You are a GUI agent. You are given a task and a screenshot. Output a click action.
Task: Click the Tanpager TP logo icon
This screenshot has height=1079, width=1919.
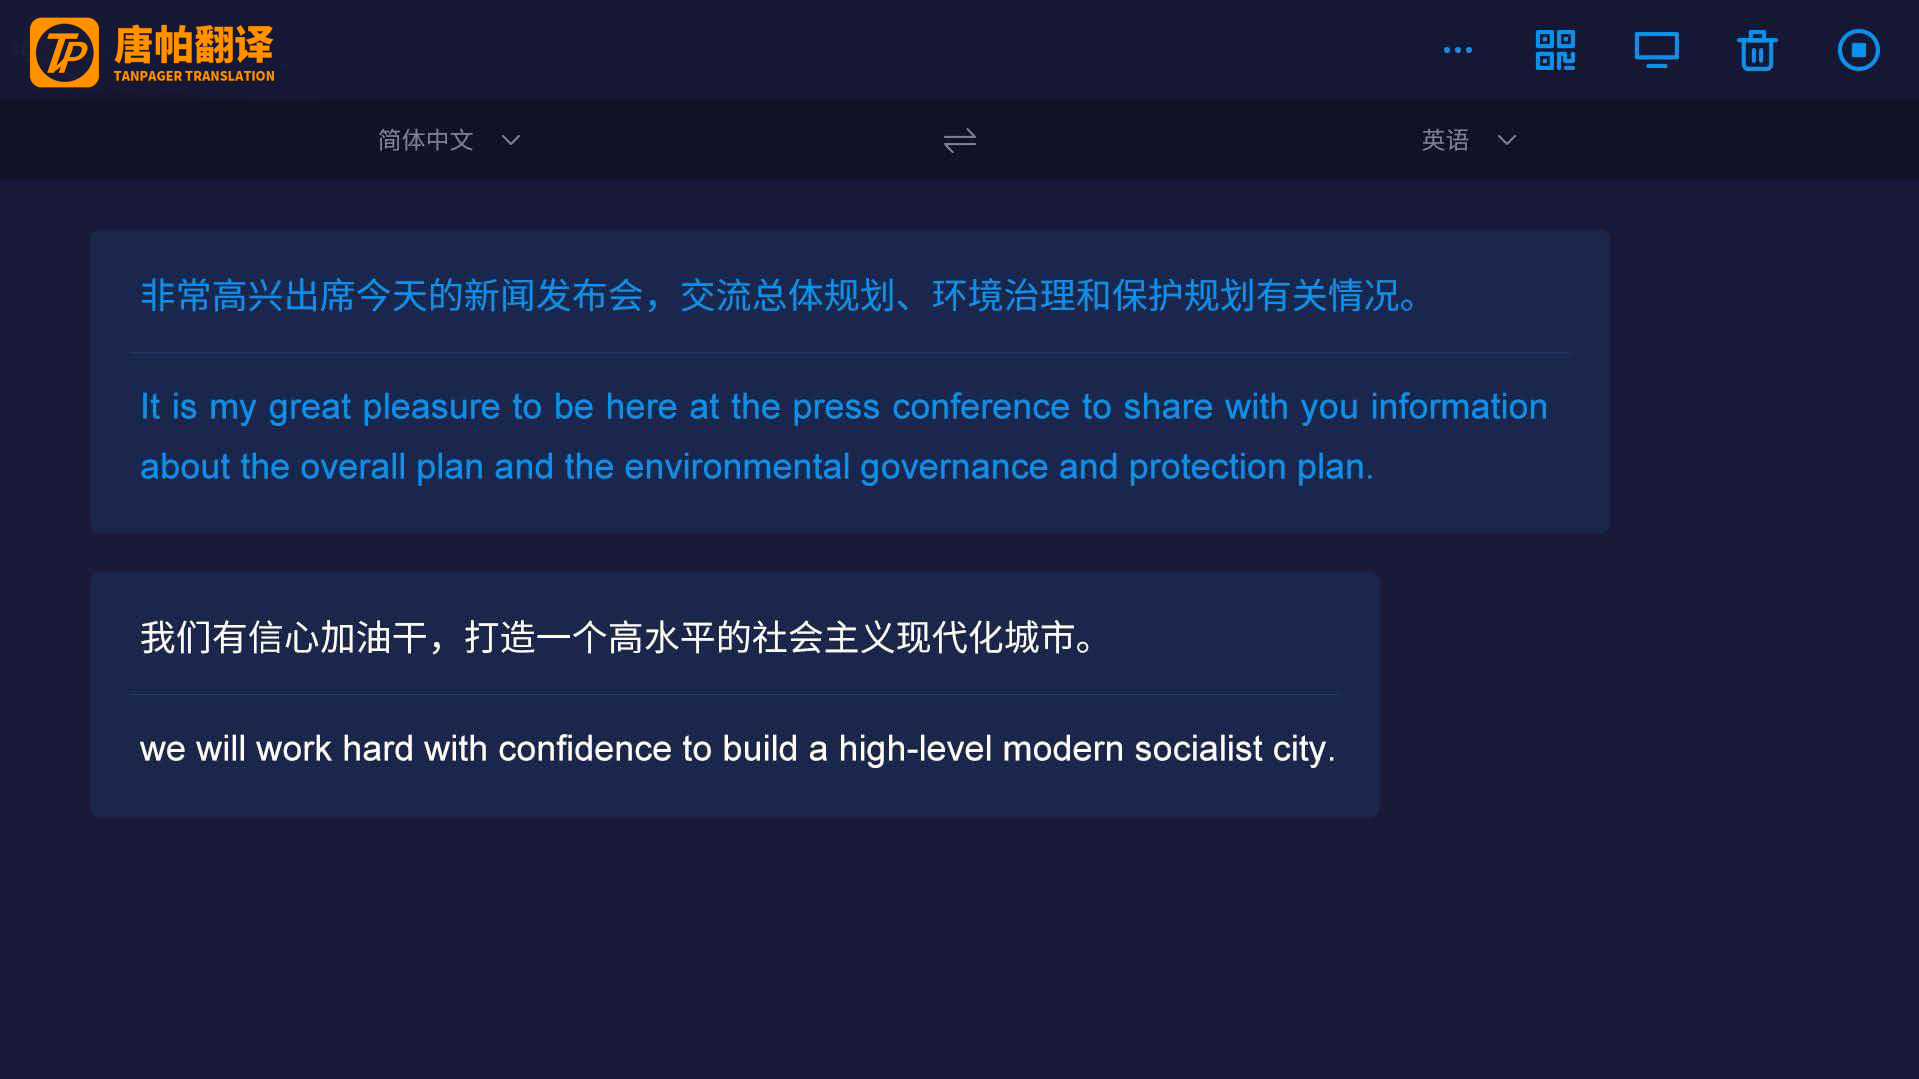[x=64, y=52]
